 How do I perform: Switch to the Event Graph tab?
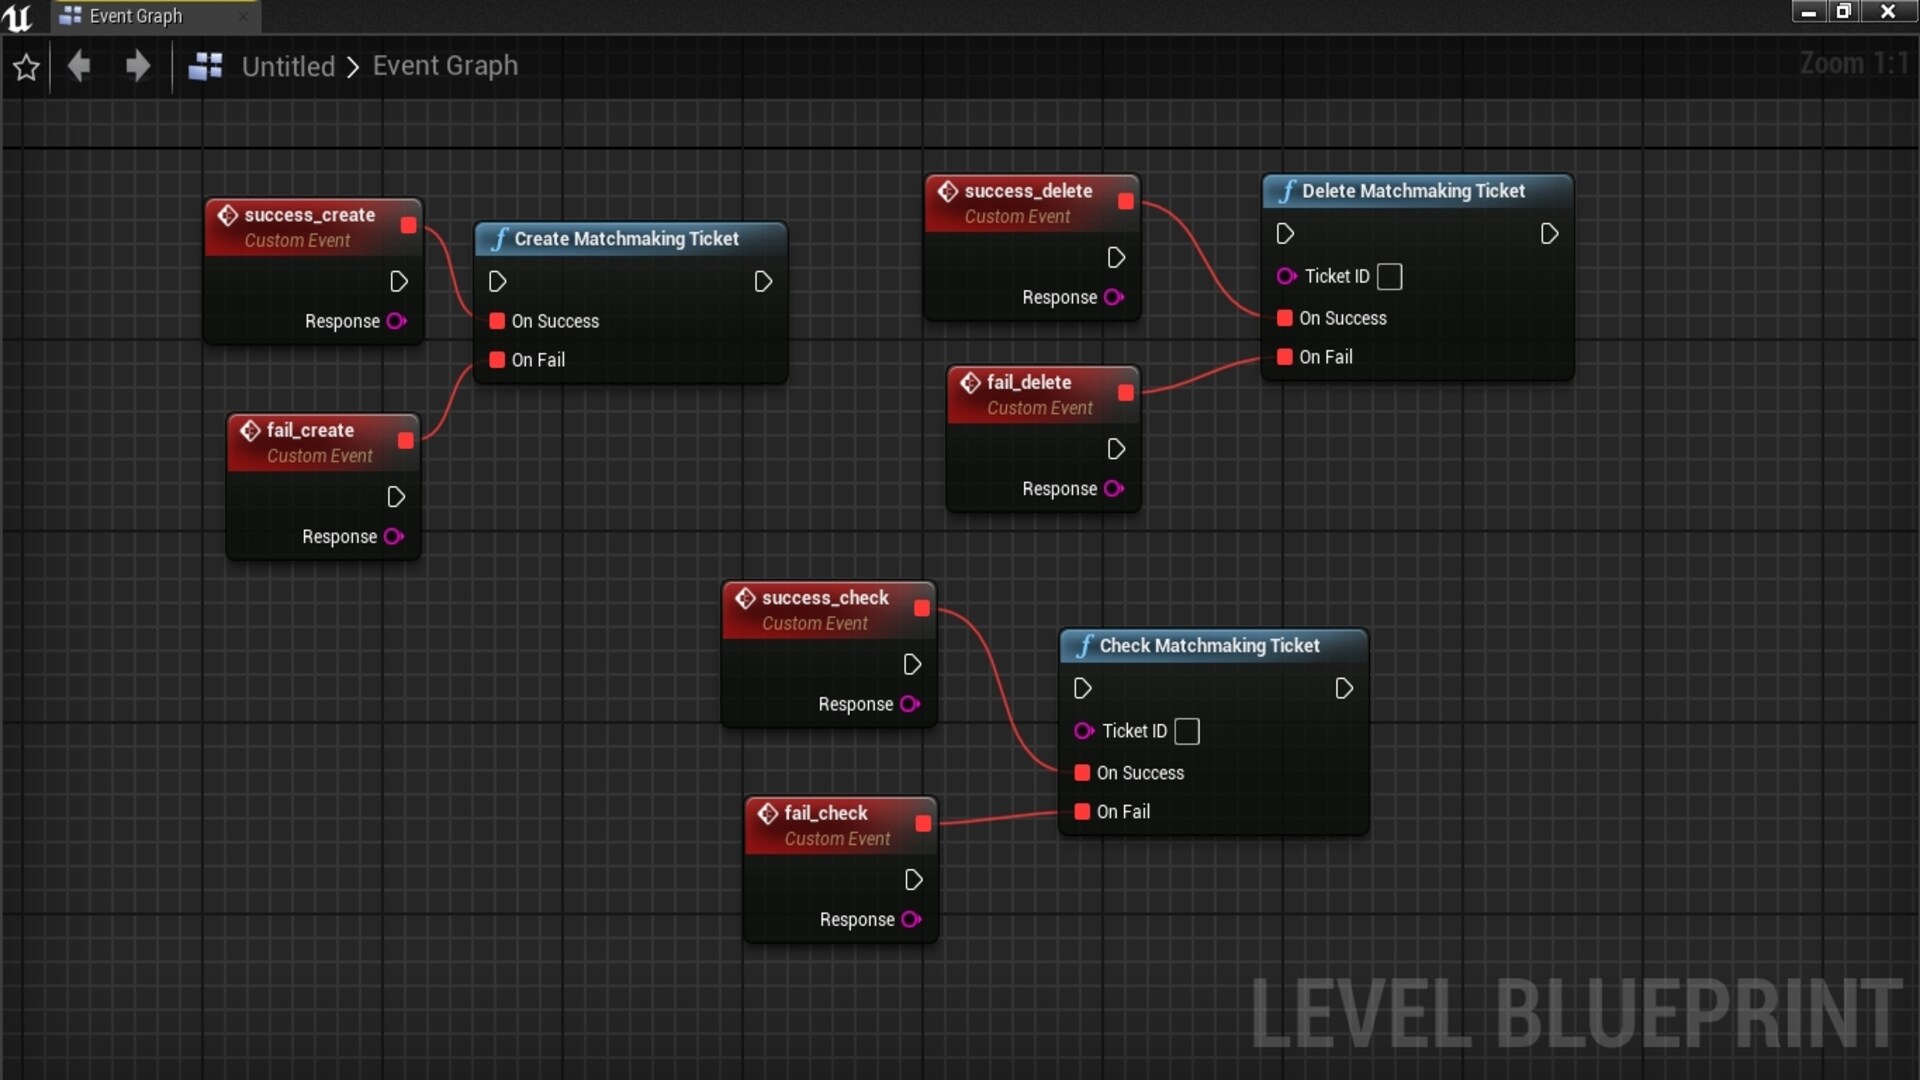point(135,16)
